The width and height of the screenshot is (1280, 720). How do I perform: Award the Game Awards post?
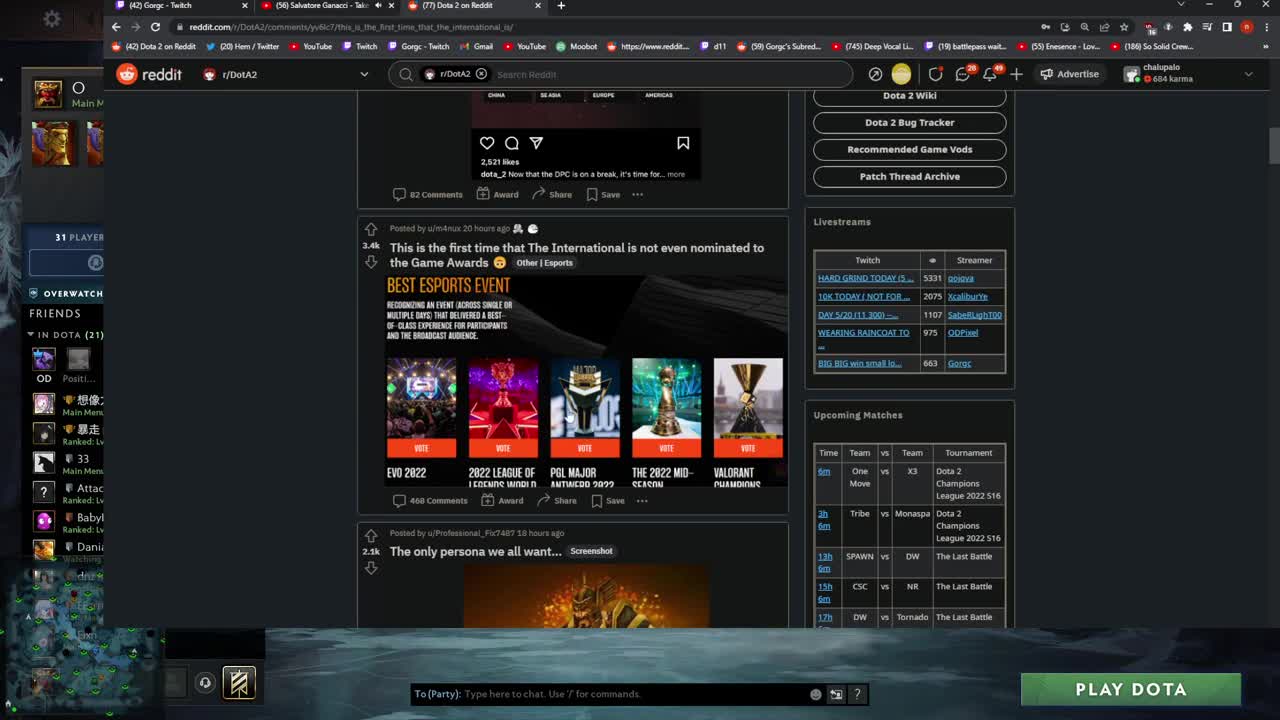pos(501,500)
